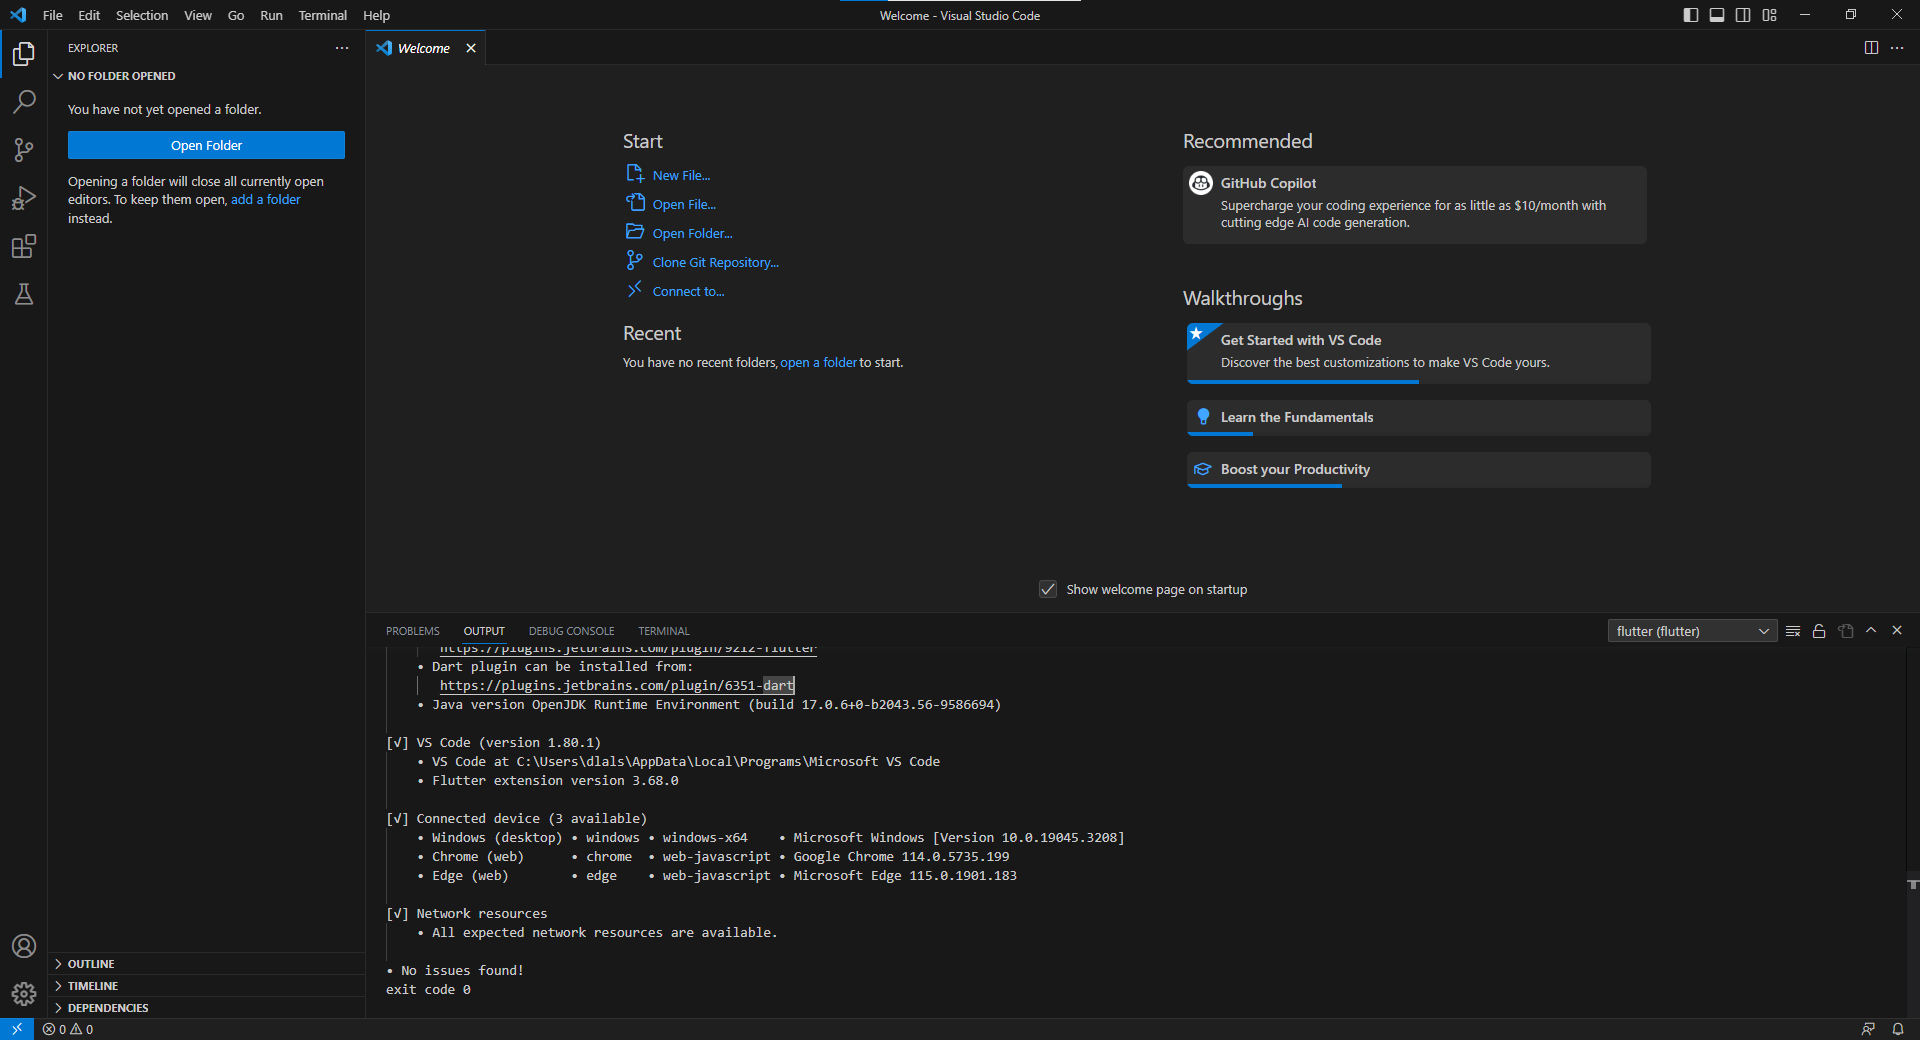The width and height of the screenshot is (1920, 1040).
Task: Open the flutter output channel dropdown
Action: pos(1692,631)
